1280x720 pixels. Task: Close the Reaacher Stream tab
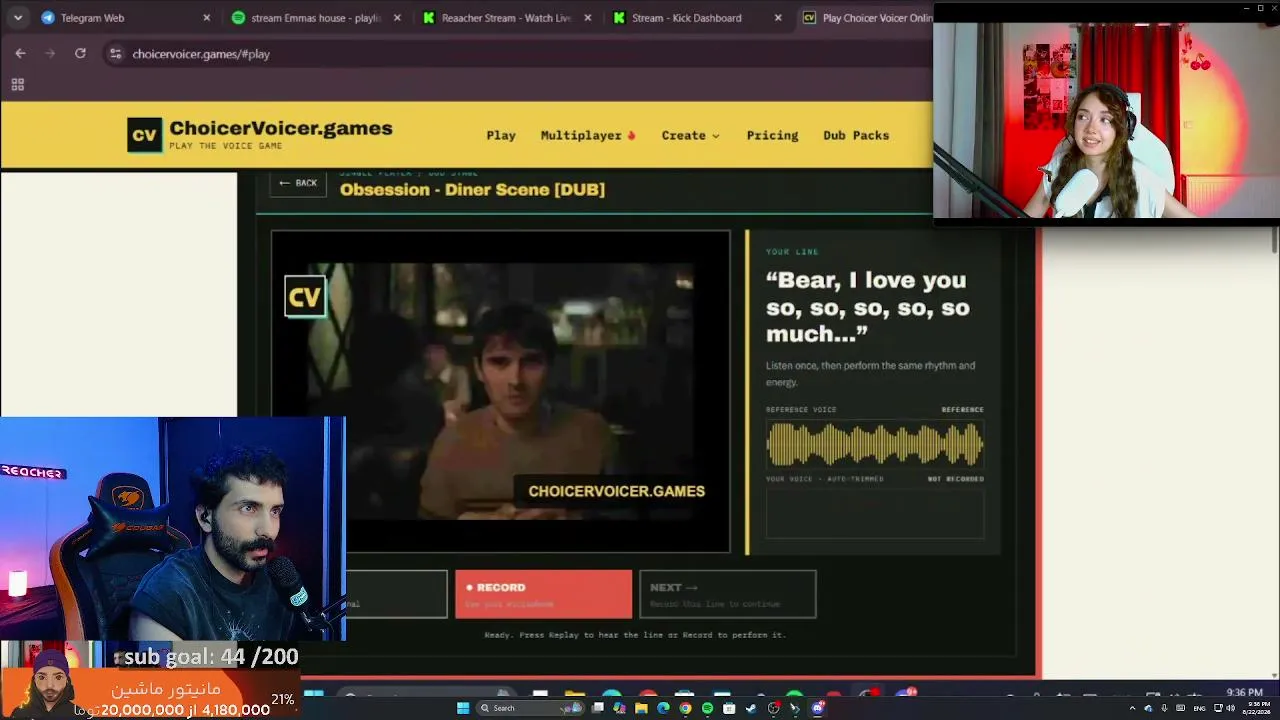(588, 18)
